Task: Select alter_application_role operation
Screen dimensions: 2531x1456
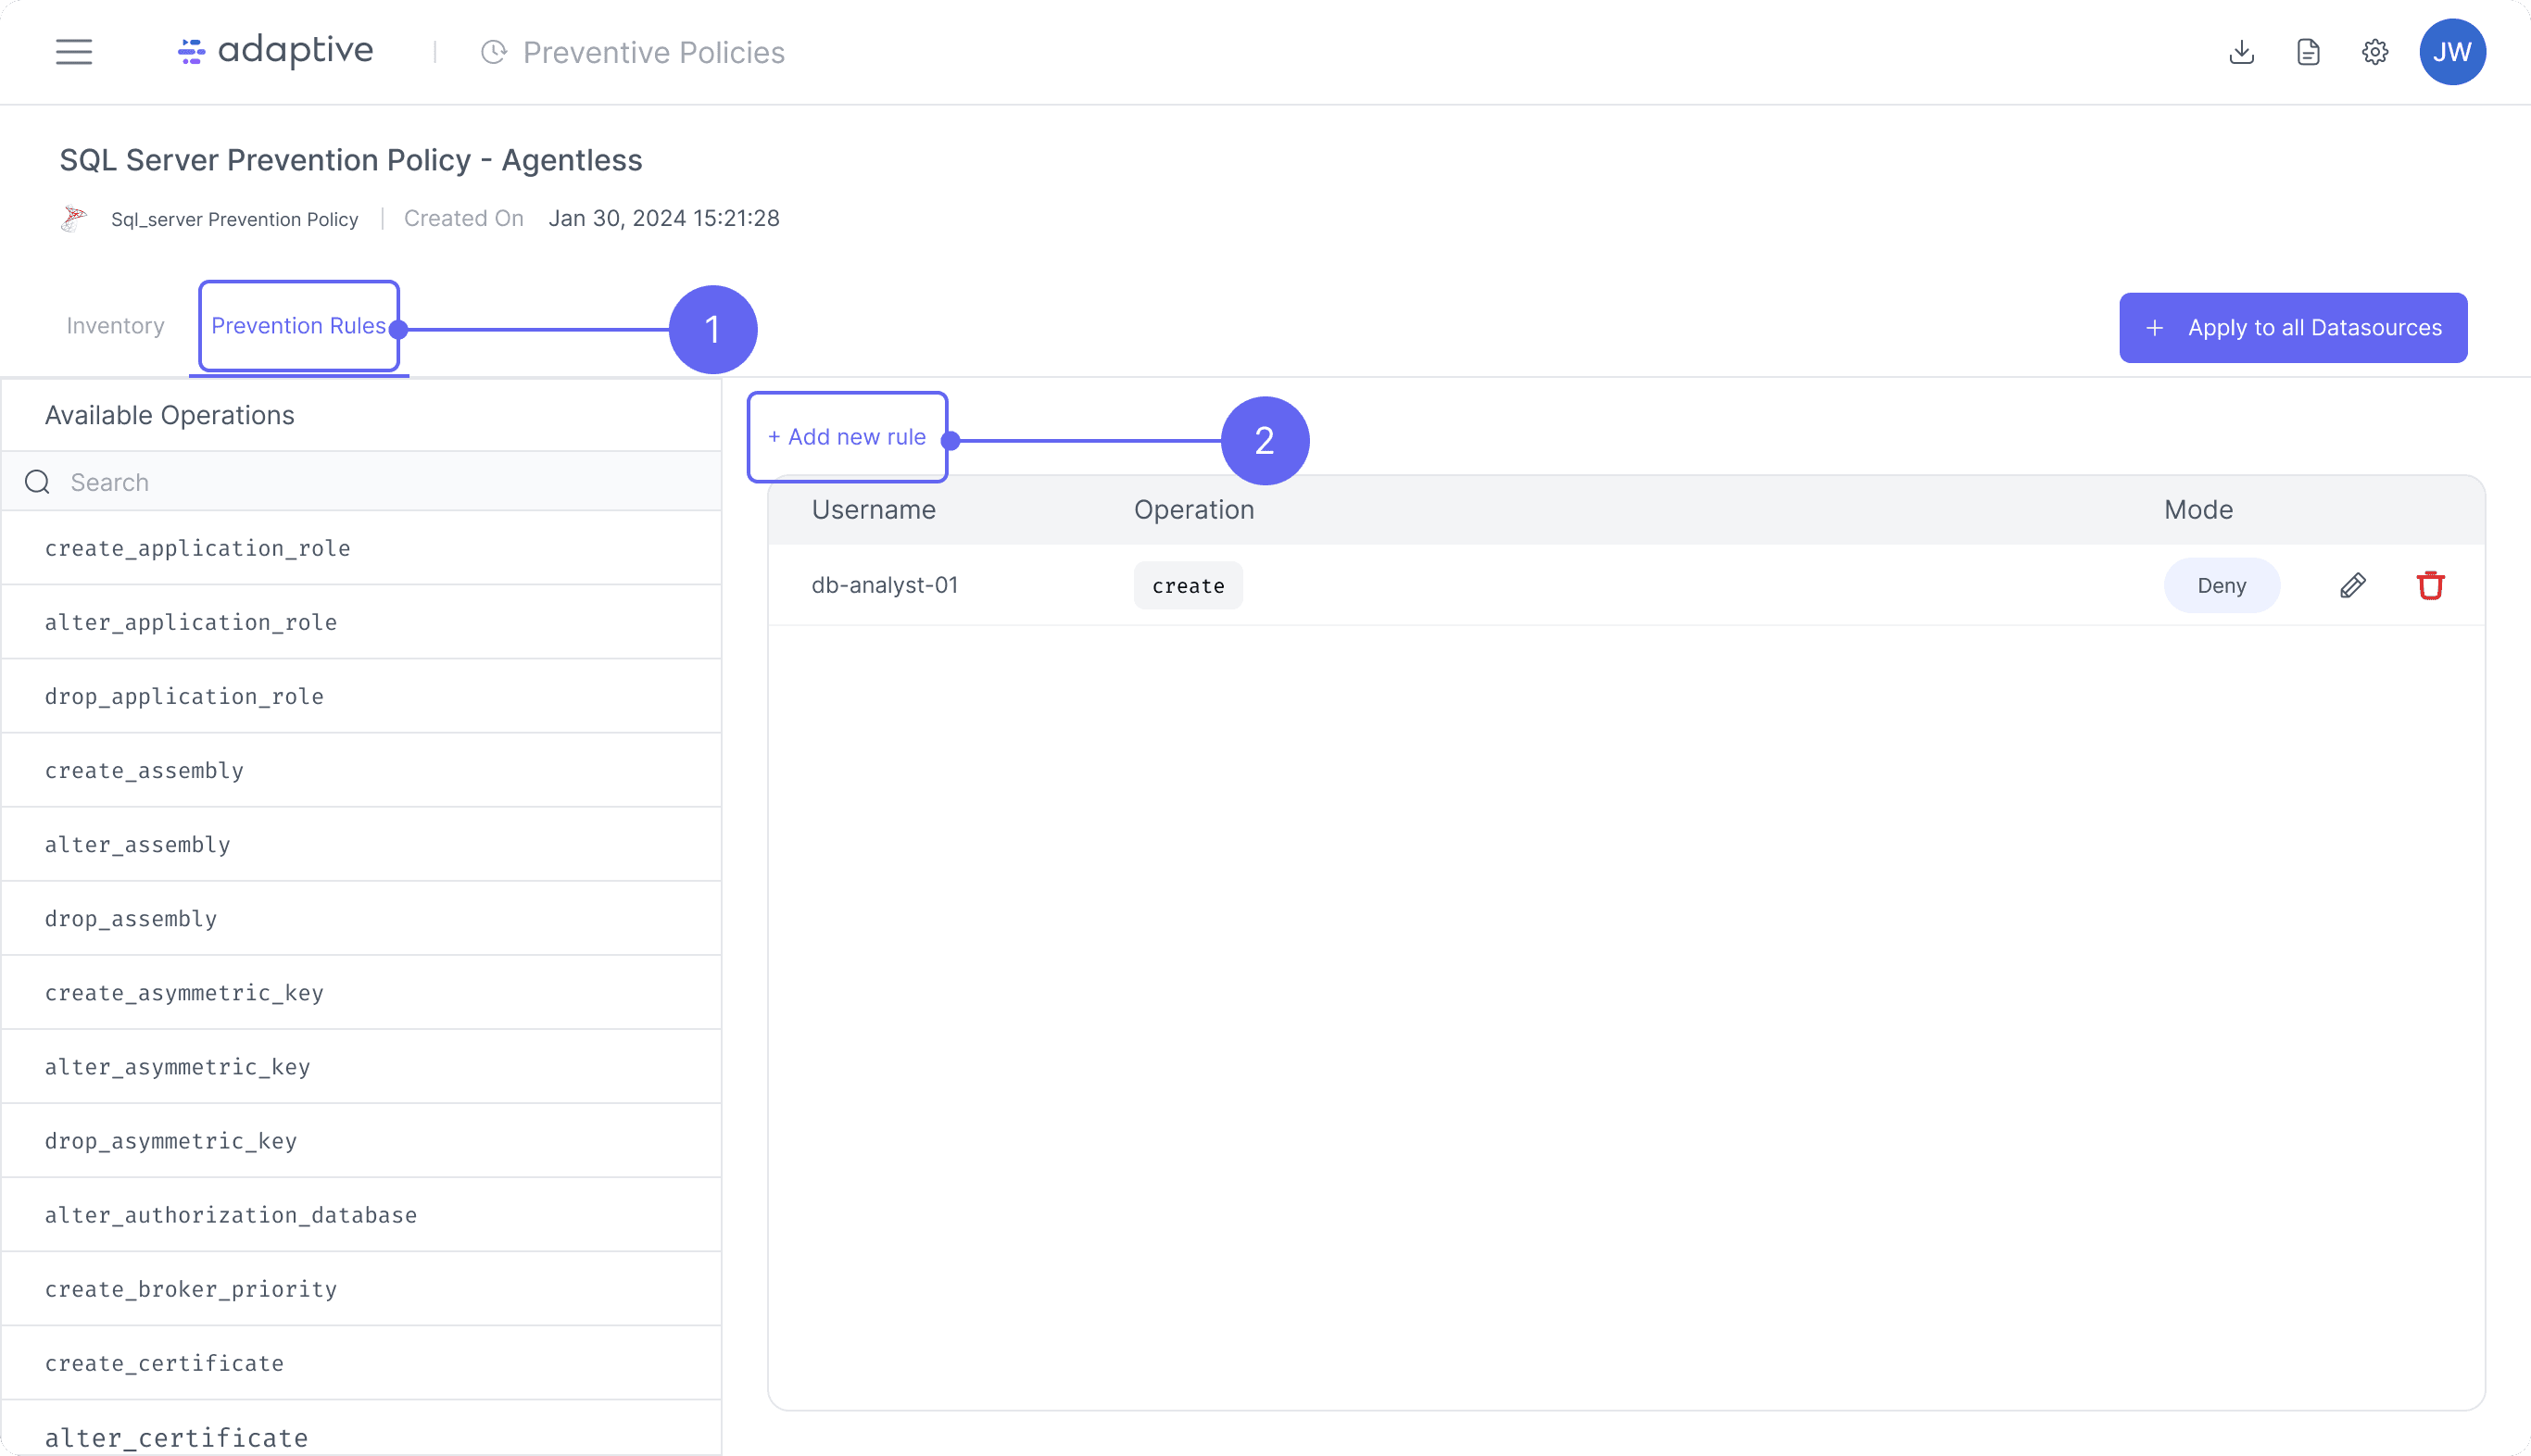Action: click(361, 622)
